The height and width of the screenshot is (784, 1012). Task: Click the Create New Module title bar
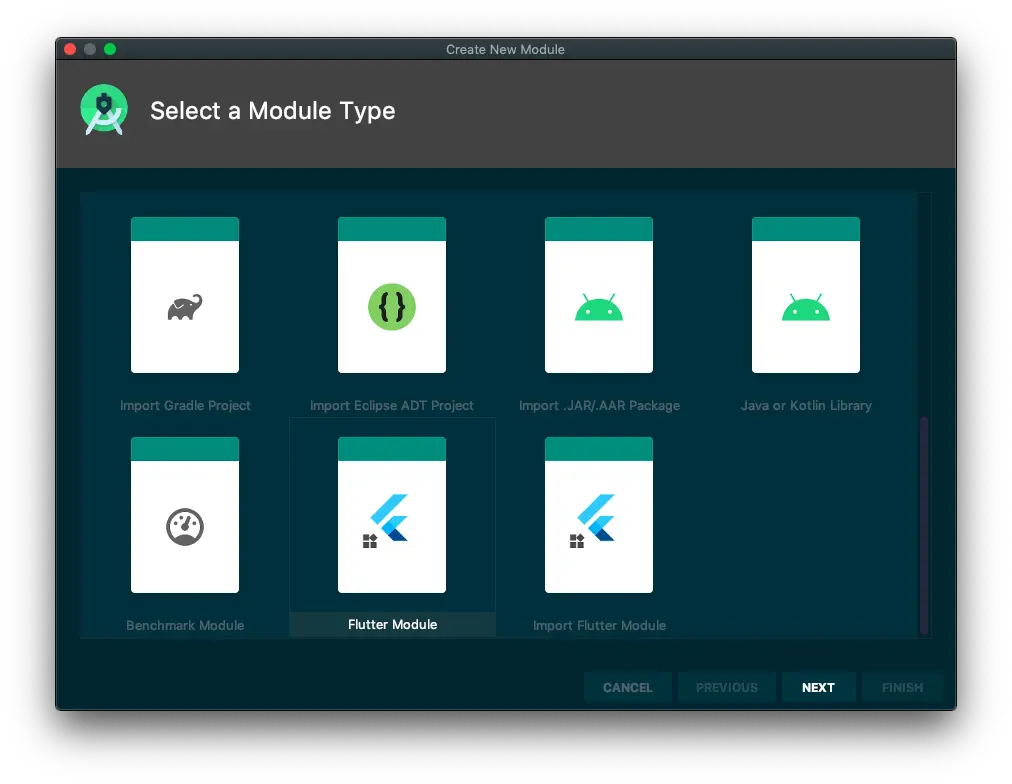[506, 49]
